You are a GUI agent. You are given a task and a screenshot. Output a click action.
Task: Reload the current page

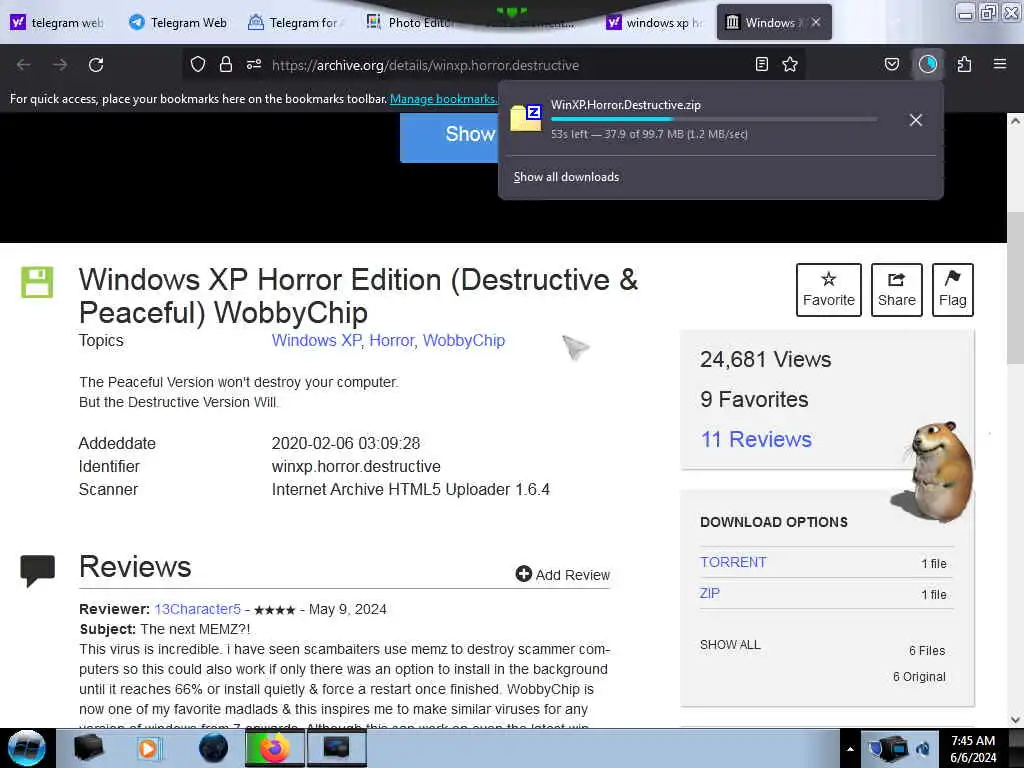click(x=96, y=65)
